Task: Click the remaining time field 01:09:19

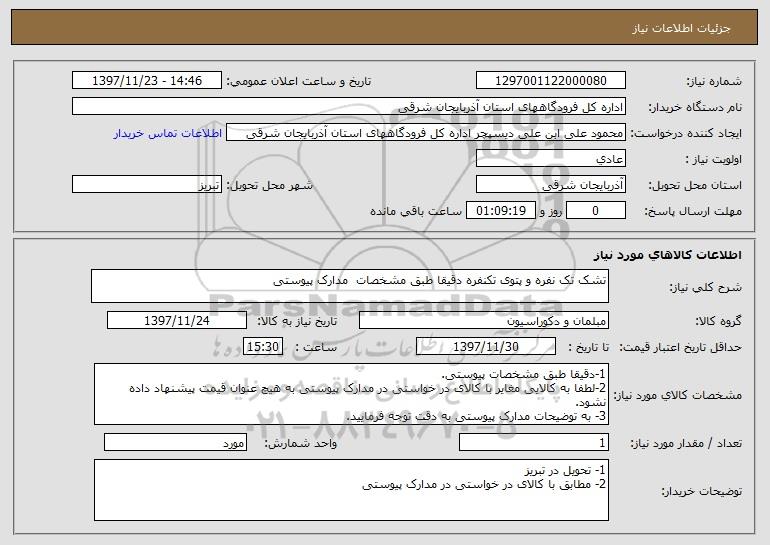Action: pyautogui.click(x=500, y=211)
